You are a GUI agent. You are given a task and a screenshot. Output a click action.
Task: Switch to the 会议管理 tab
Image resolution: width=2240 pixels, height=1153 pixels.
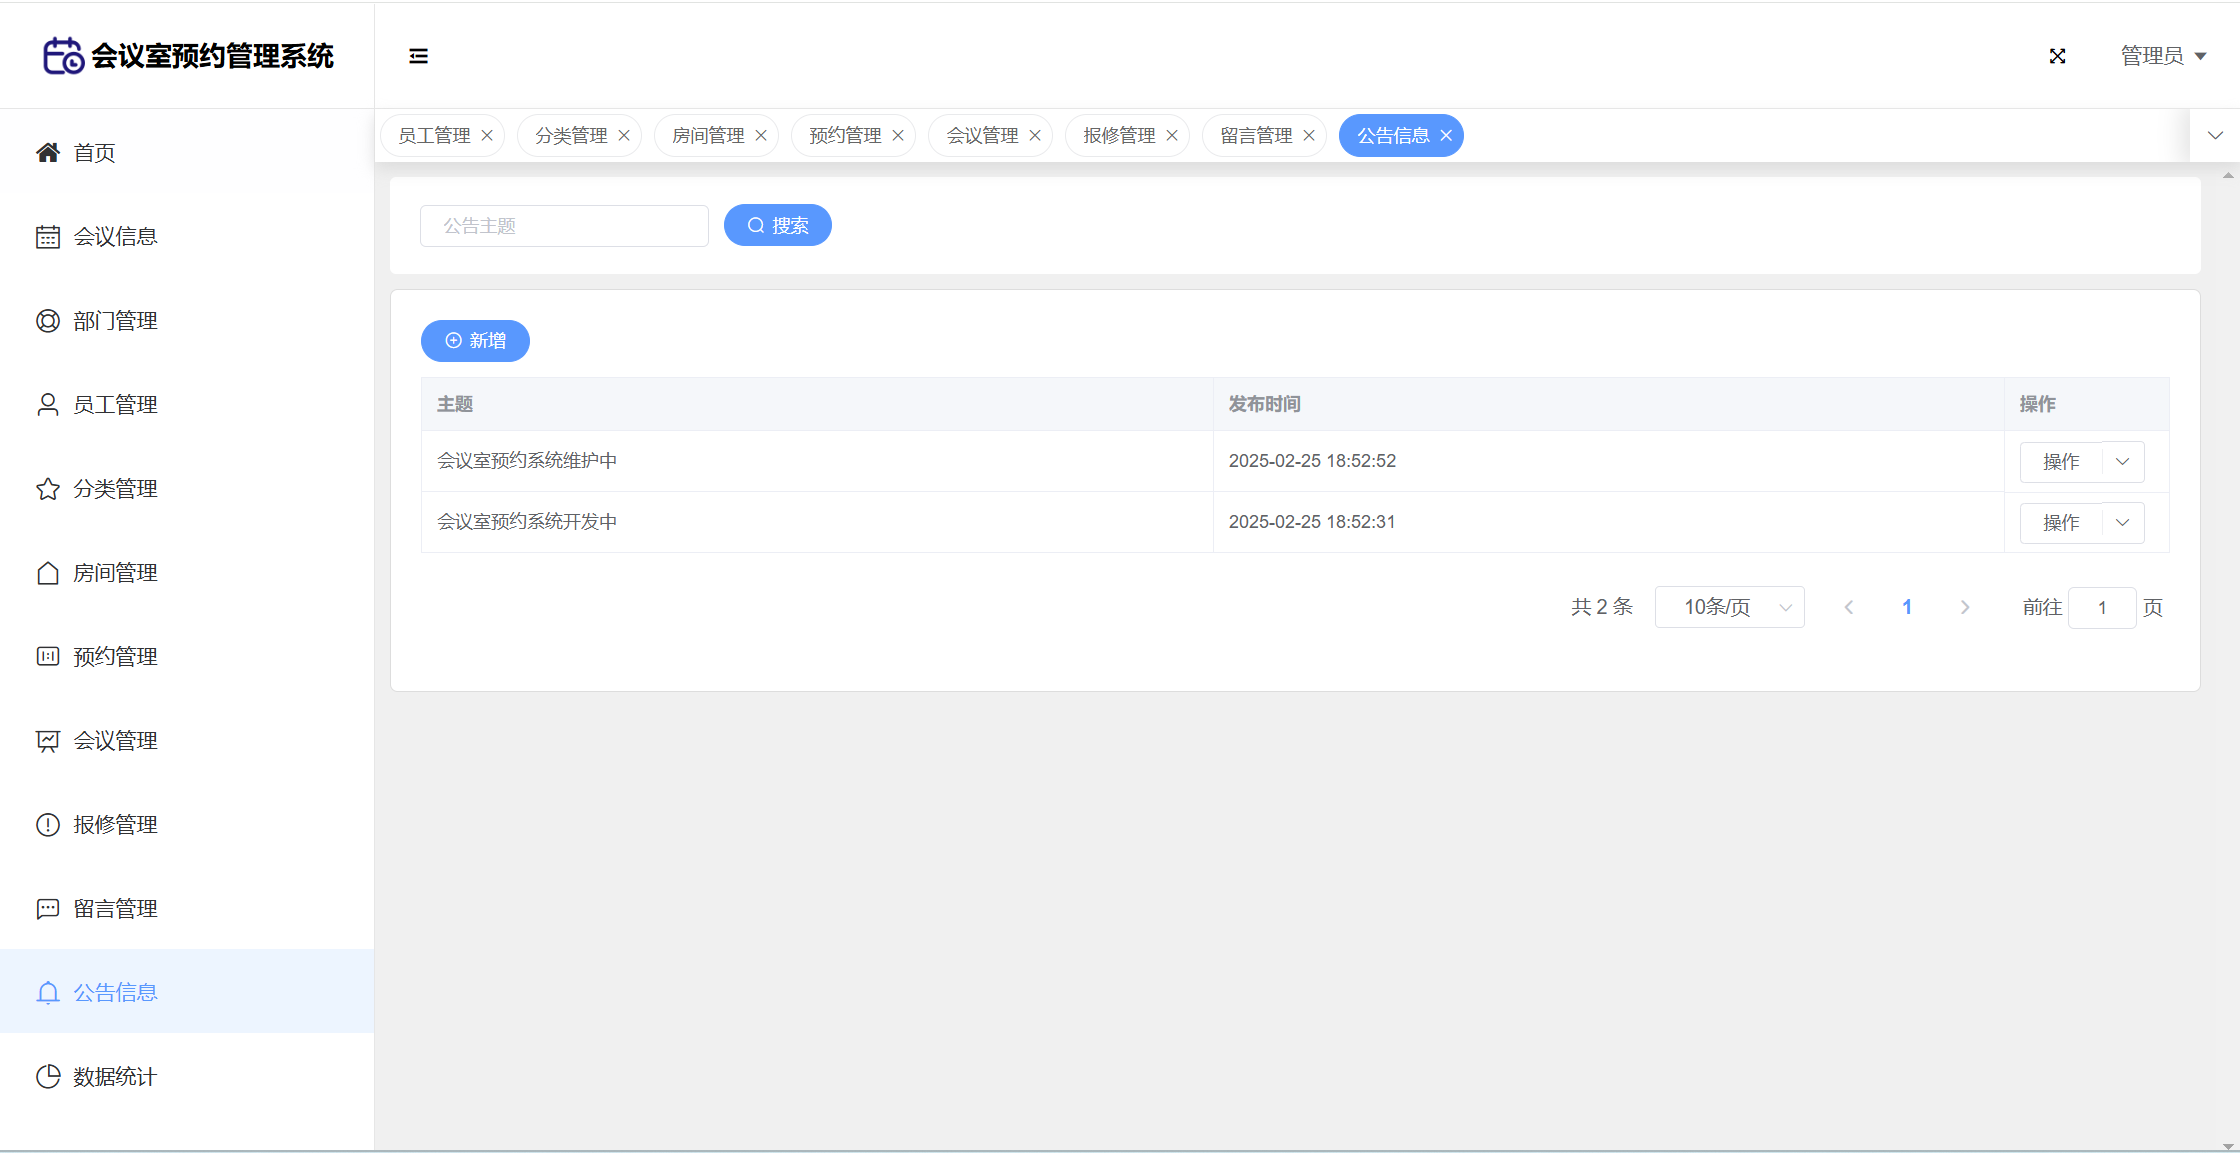pyautogui.click(x=982, y=136)
